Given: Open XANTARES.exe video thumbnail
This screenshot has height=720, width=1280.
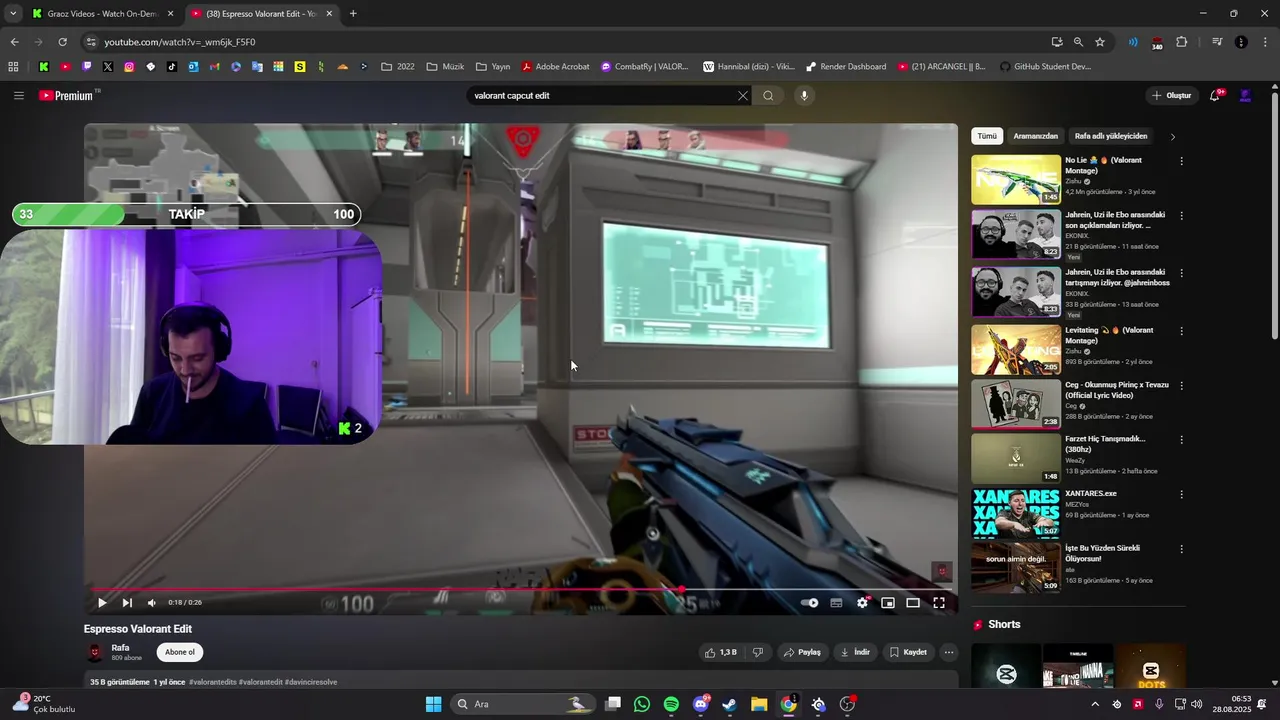Looking at the screenshot, I should point(1016,513).
